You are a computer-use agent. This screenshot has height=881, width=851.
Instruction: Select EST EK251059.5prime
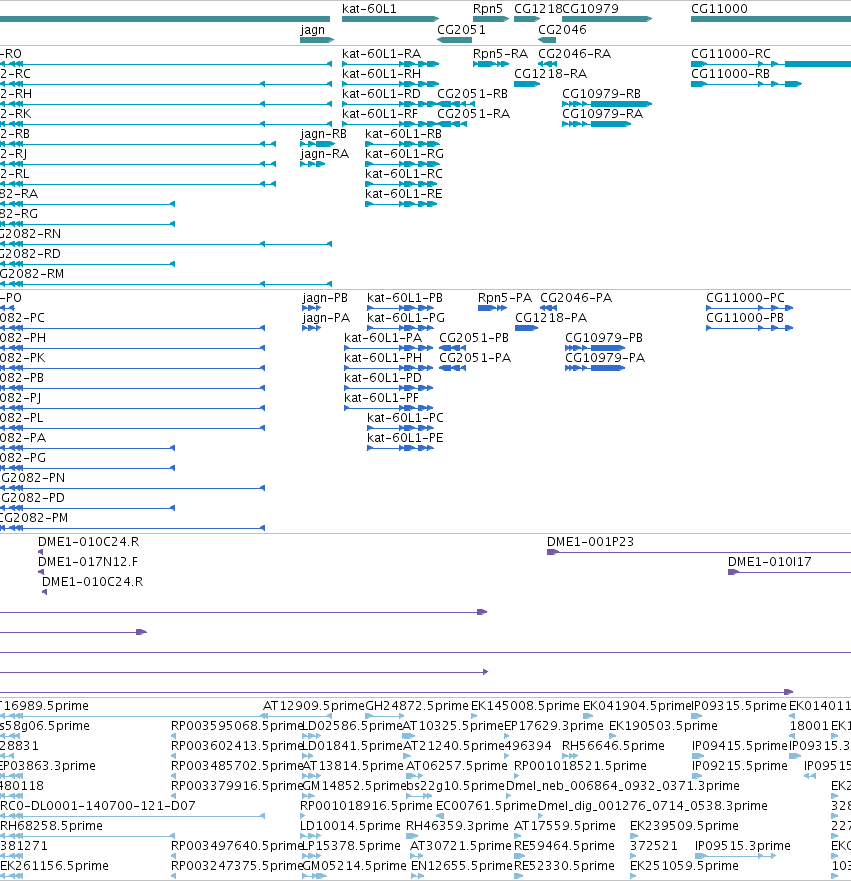684,865
